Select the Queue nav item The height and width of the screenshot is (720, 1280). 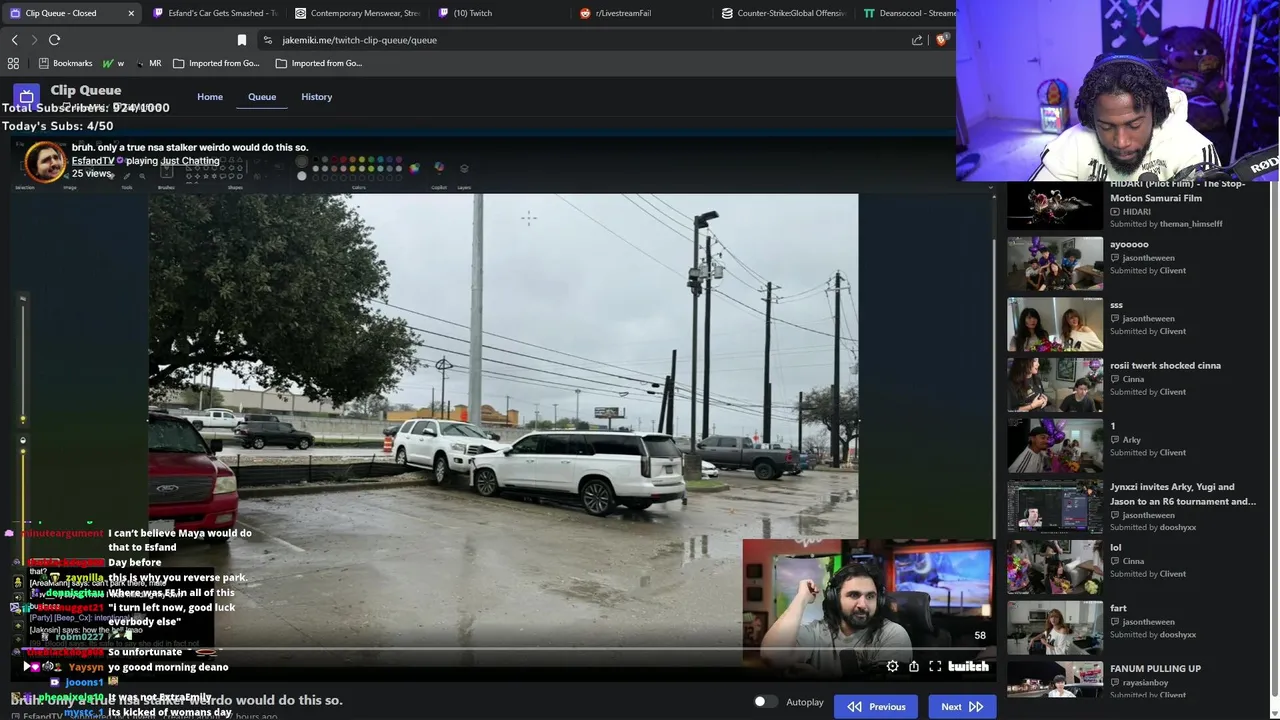click(262, 97)
